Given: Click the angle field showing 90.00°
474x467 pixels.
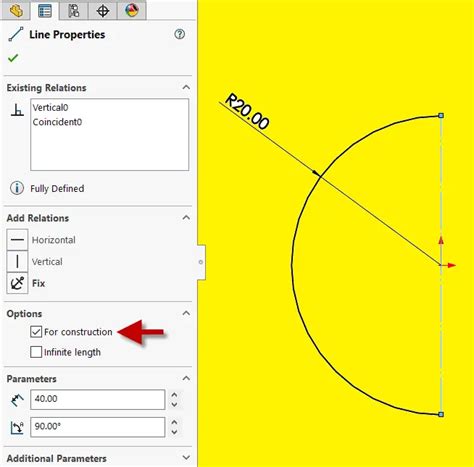Looking at the screenshot, I should 98,427.
